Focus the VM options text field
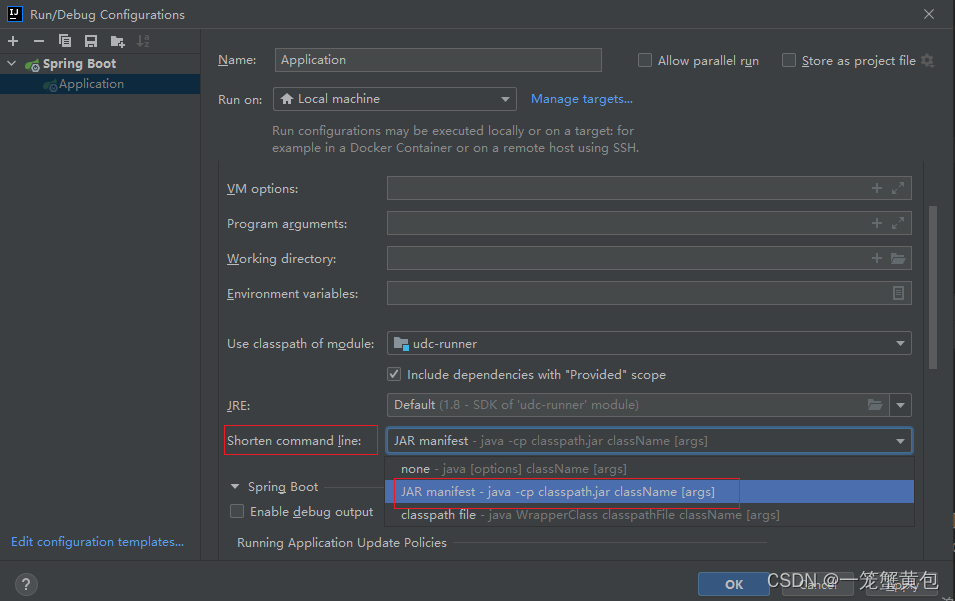 [x=627, y=188]
